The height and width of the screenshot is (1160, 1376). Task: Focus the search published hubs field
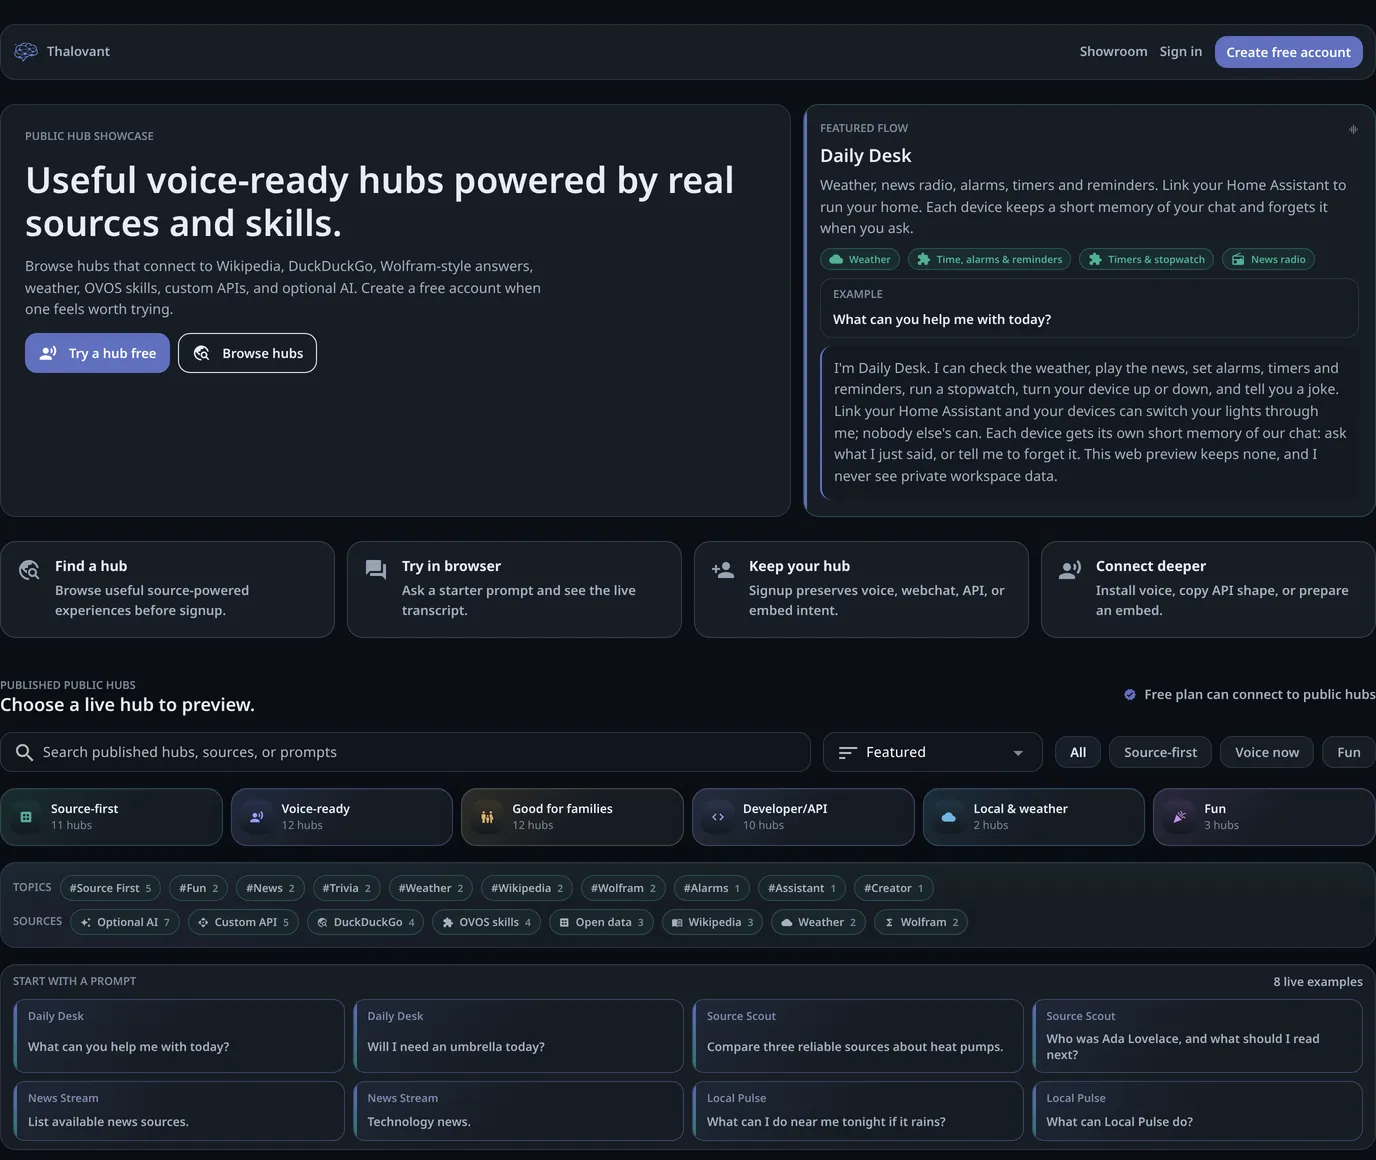tap(405, 752)
